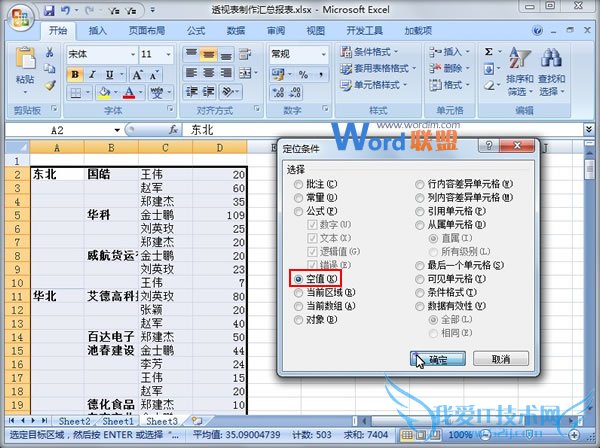Viewport: 600px width, 448px height.
Task: Click the formula bar showing 东北
Action: click(383, 130)
